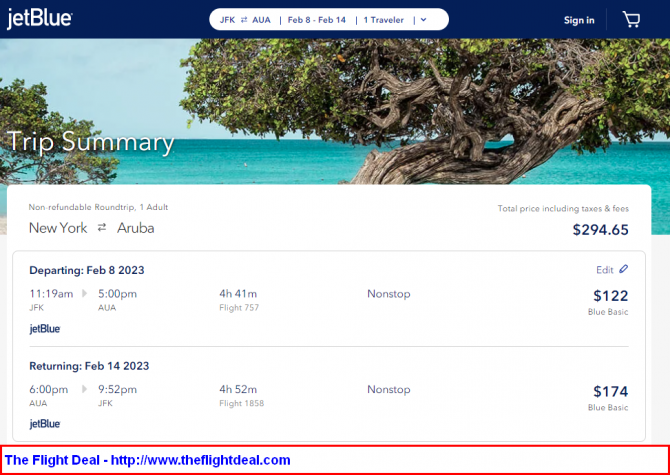This screenshot has width=670, height=475.
Task: Click the $174 returning fare
Action: pyautogui.click(x=611, y=391)
